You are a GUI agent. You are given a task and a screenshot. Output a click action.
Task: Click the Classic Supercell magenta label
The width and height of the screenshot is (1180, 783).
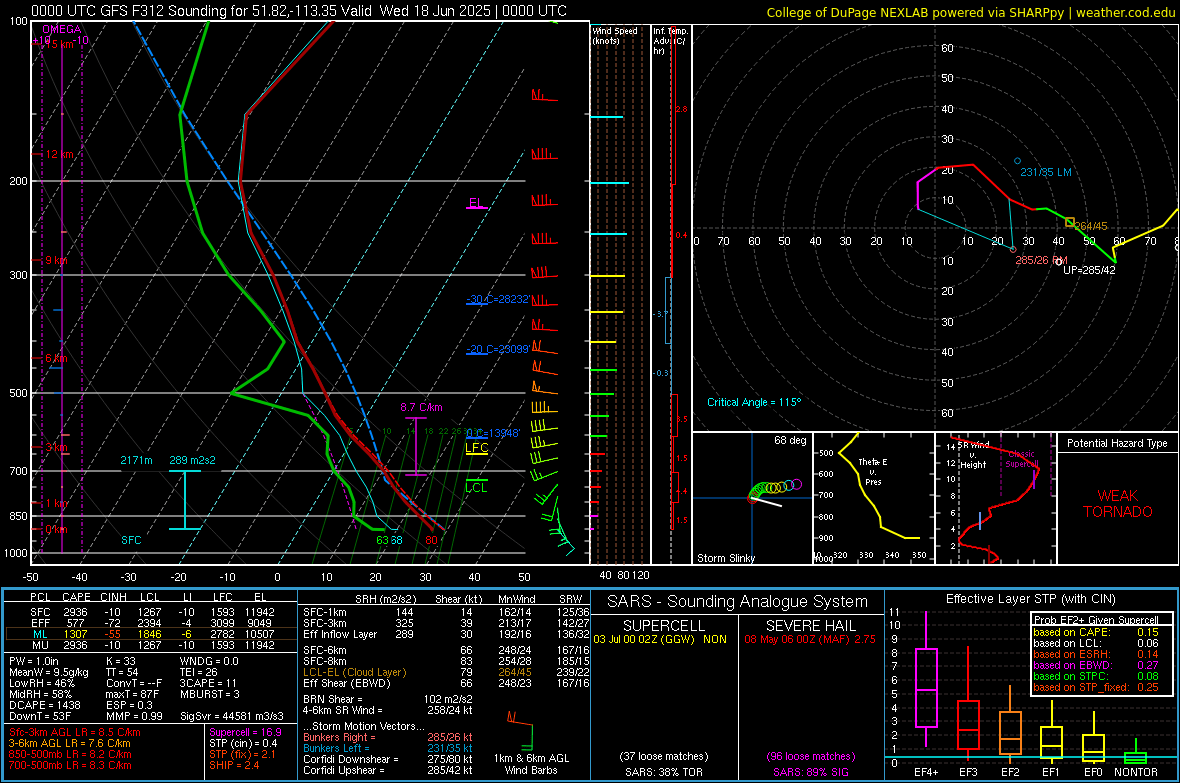1021,459
